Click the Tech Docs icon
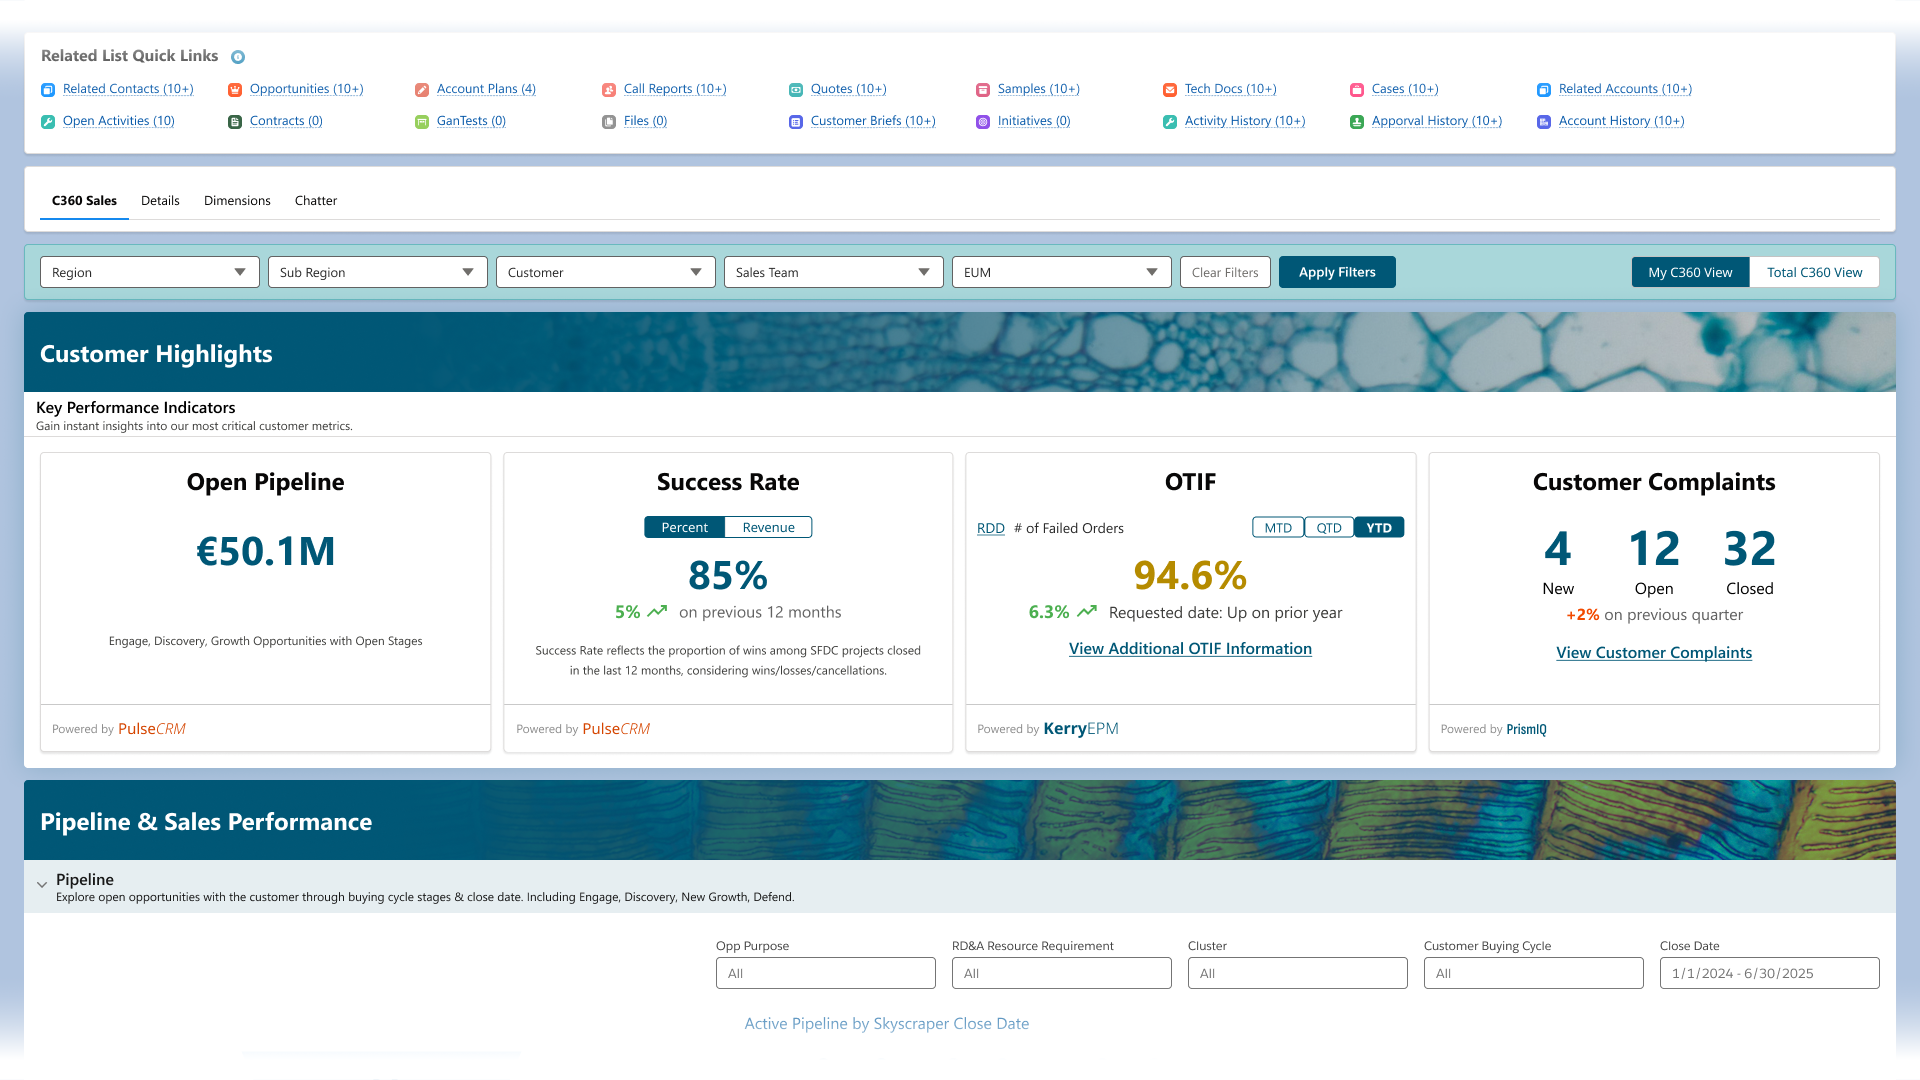This screenshot has width=1920, height=1080. [x=1170, y=90]
